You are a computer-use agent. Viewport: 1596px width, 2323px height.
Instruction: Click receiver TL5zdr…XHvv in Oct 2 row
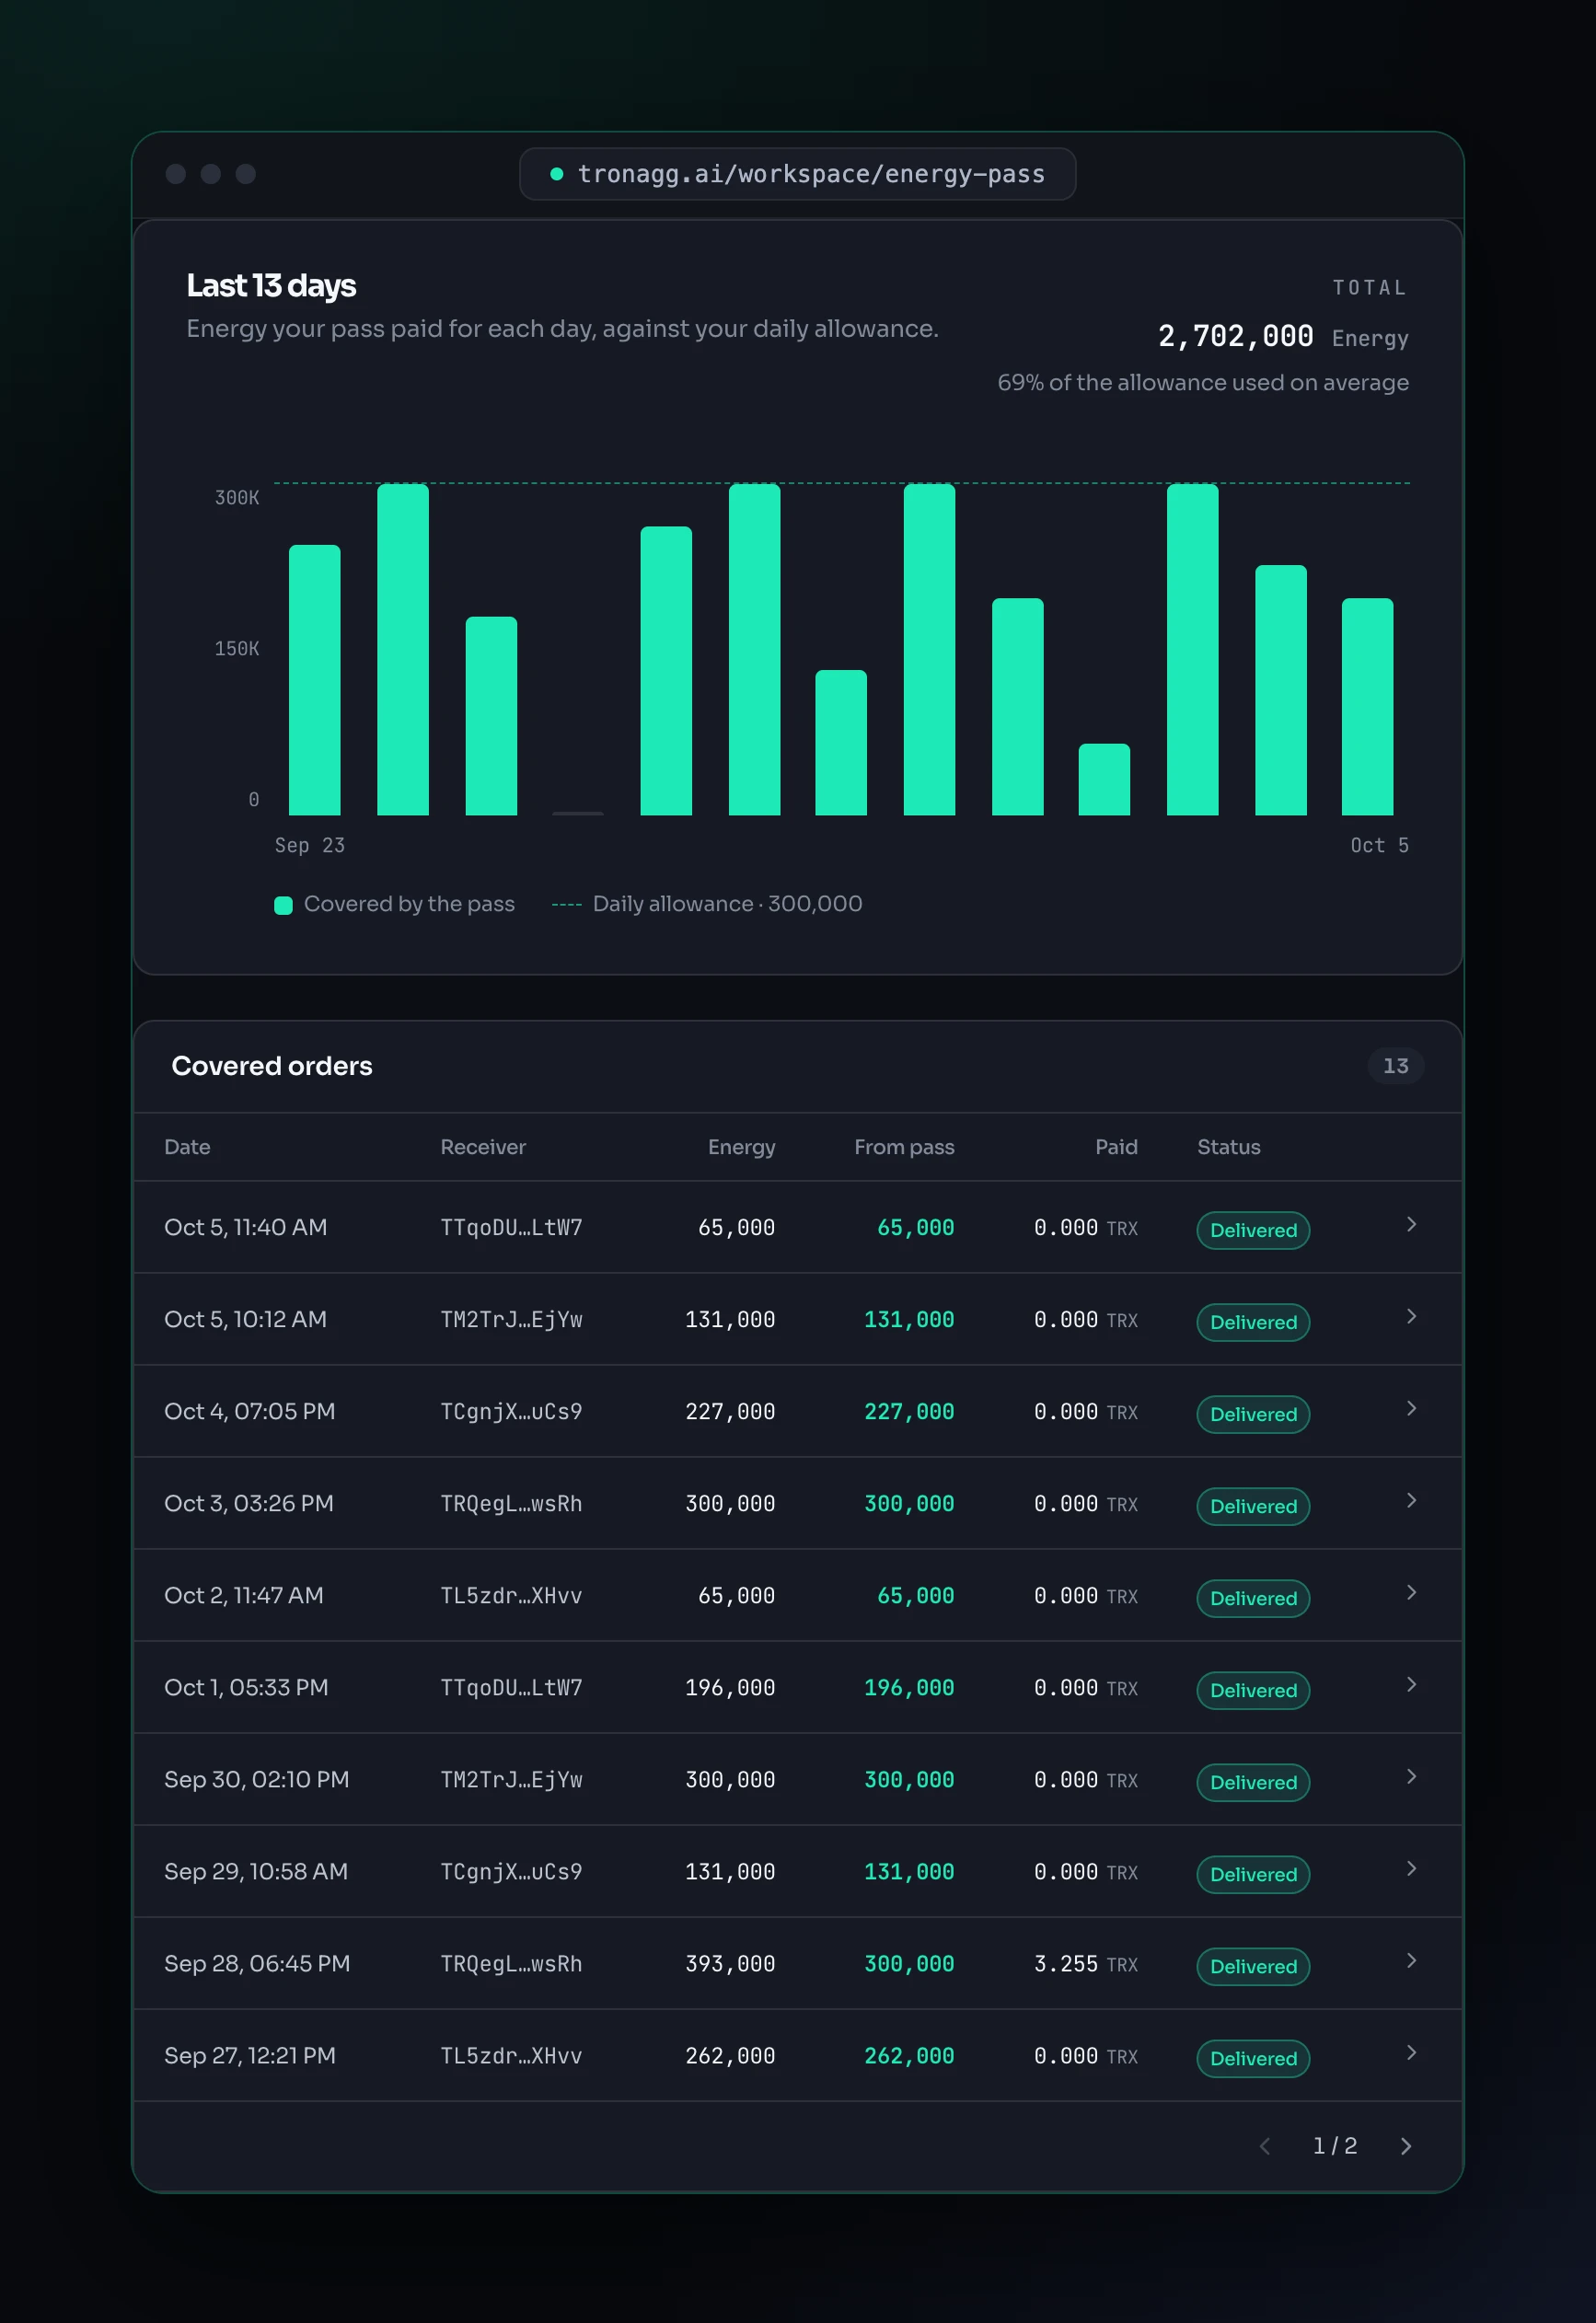[x=511, y=1596]
